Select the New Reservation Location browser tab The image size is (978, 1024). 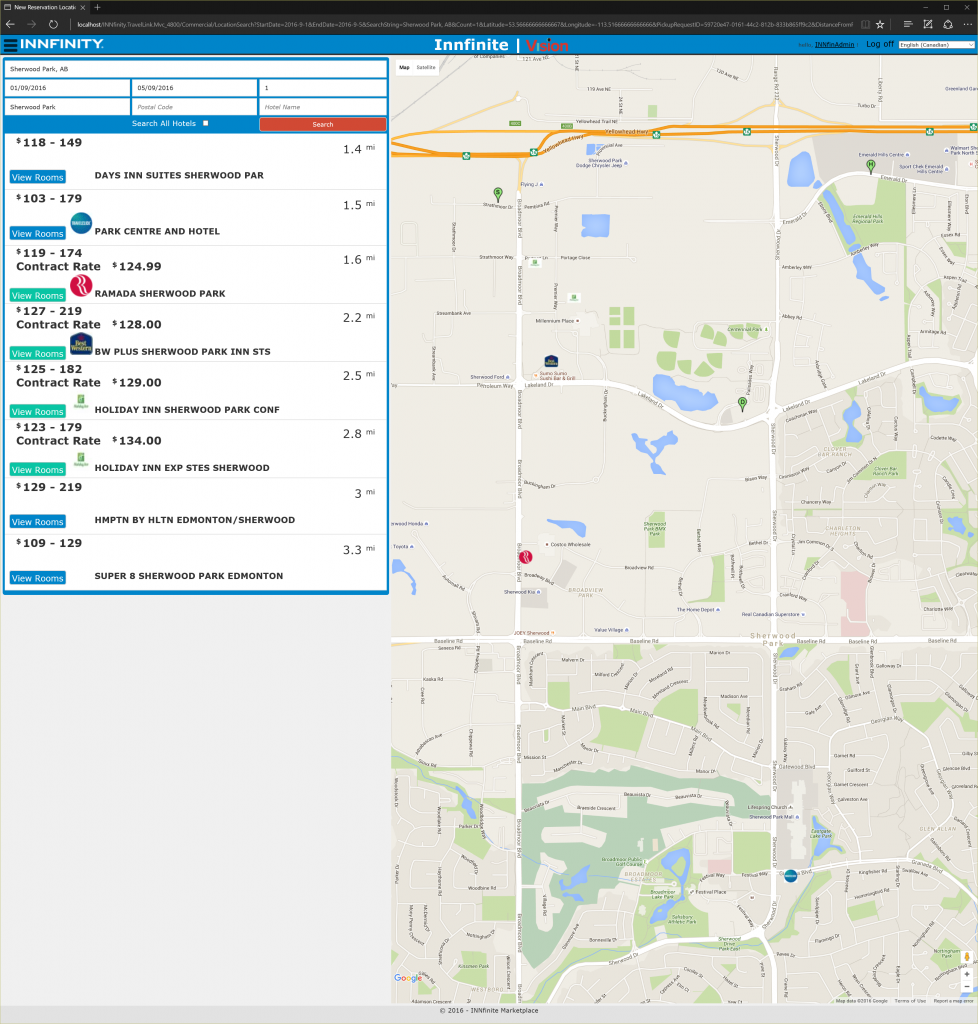point(44,7)
